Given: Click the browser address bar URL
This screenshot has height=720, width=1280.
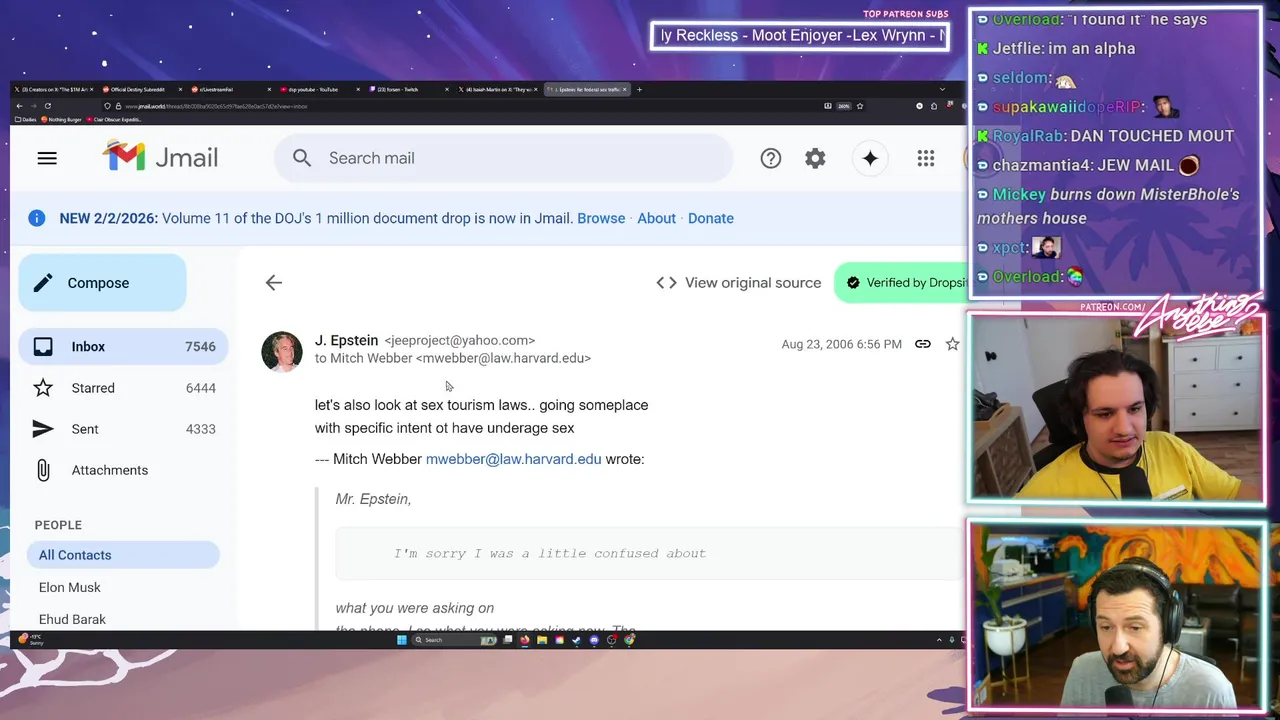Looking at the screenshot, I should pos(216,106).
